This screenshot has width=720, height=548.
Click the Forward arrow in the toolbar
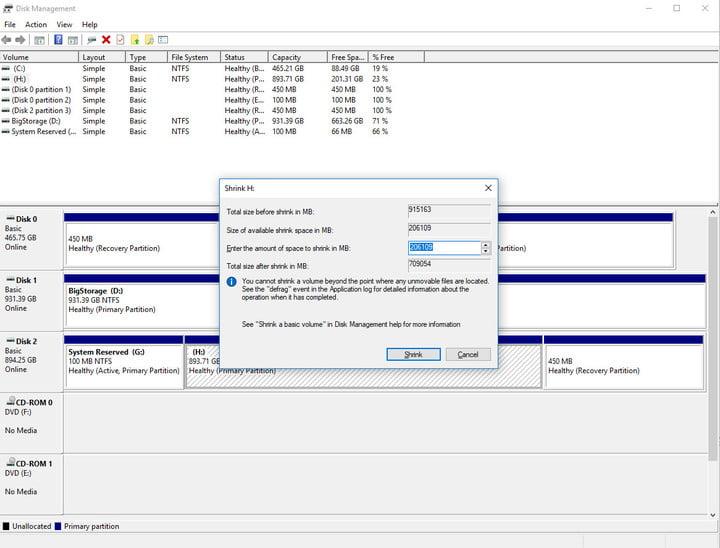(20, 40)
